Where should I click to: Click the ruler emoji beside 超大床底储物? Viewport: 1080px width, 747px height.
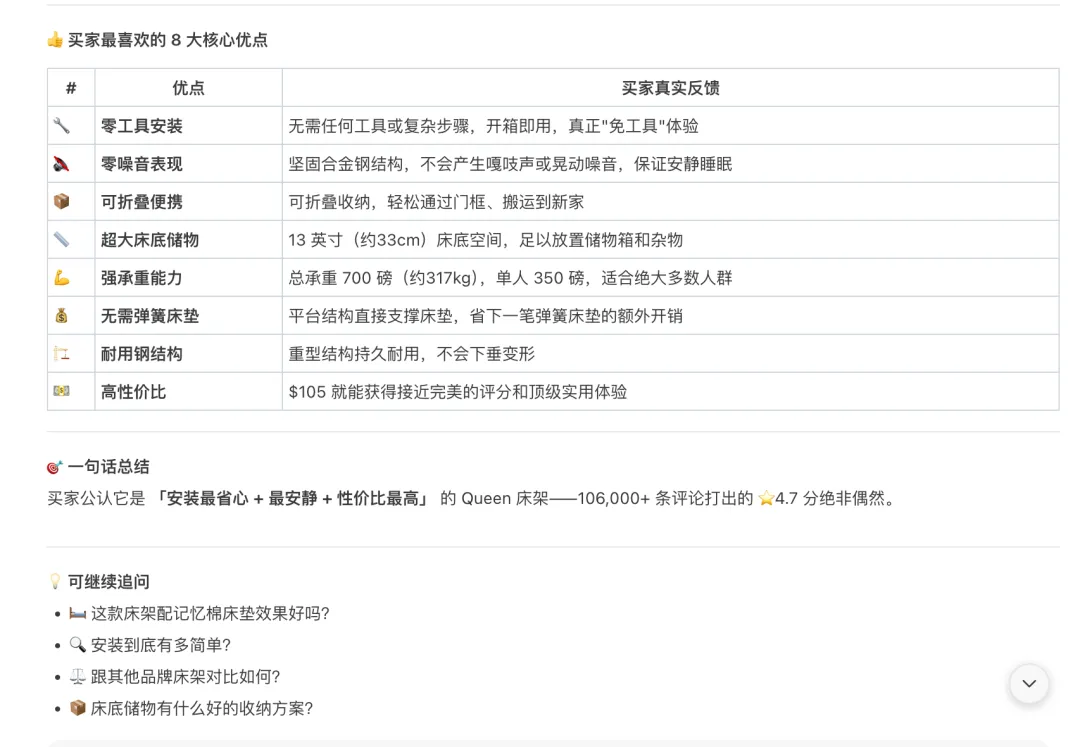(61, 240)
